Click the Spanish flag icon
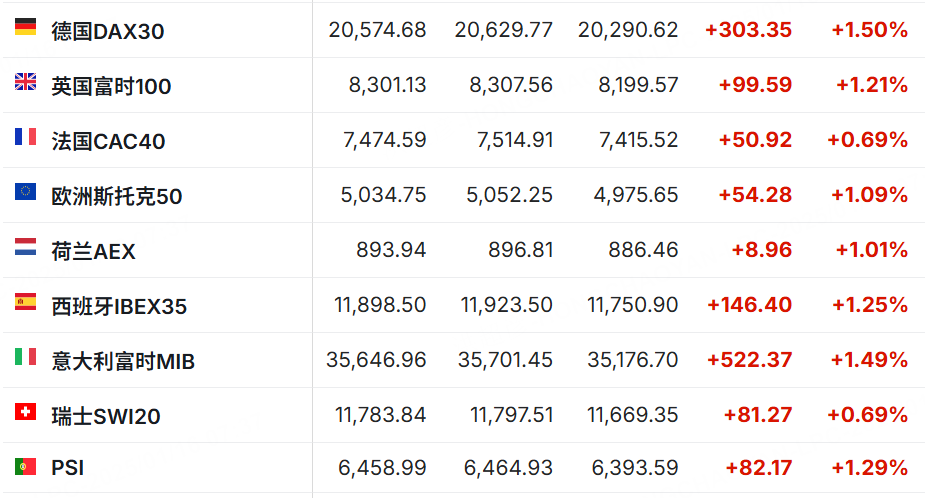 point(25,302)
